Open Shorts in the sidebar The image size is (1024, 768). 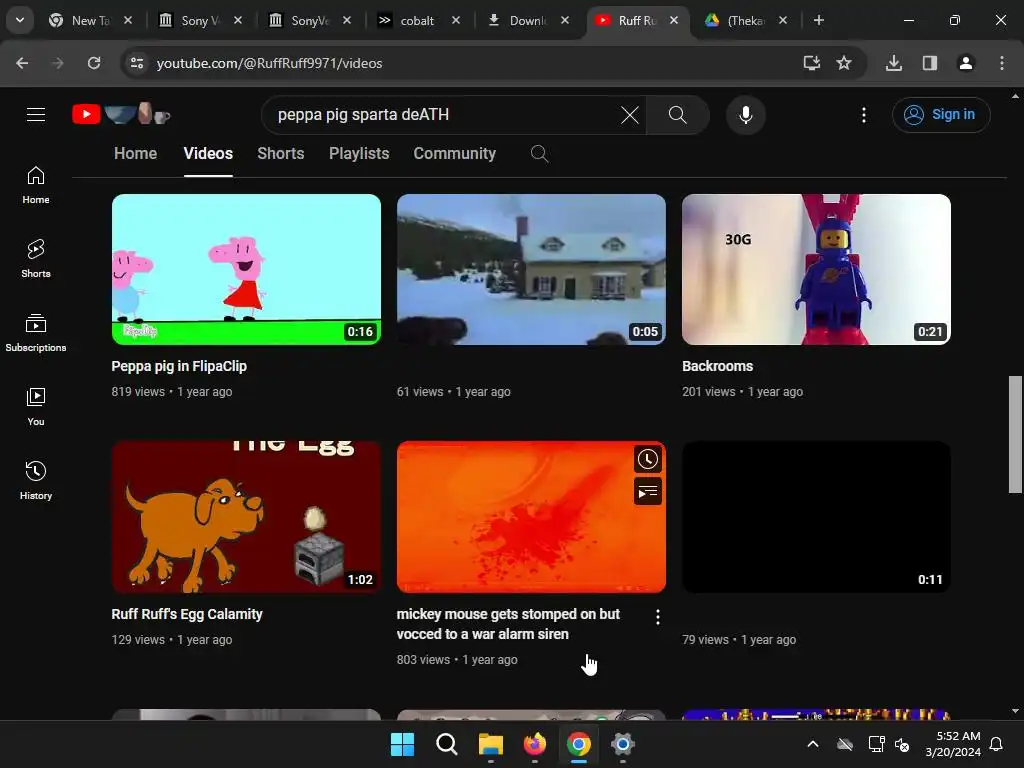(x=36, y=259)
